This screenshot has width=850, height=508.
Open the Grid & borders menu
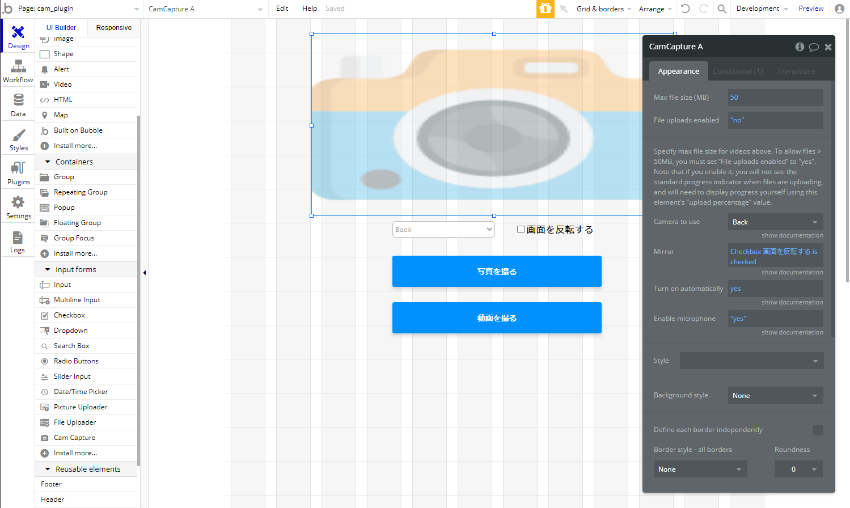pyautogui.click(x=603, y=9)
